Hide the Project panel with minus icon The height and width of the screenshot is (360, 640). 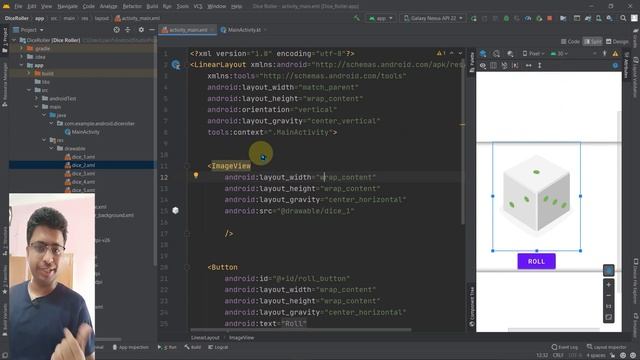click(x=151, y=30)
